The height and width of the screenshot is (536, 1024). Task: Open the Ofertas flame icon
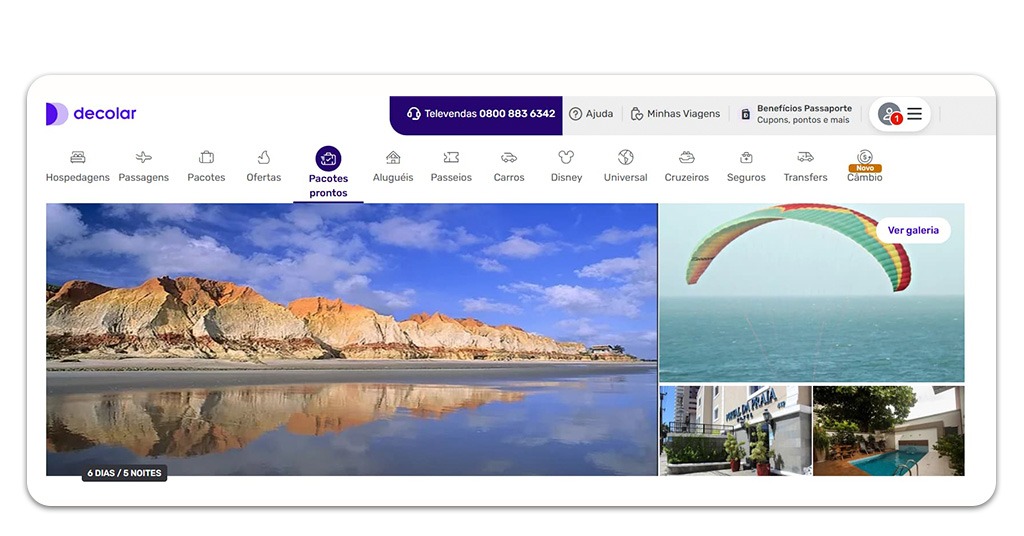pyautogui.click(x=264, y=158)
